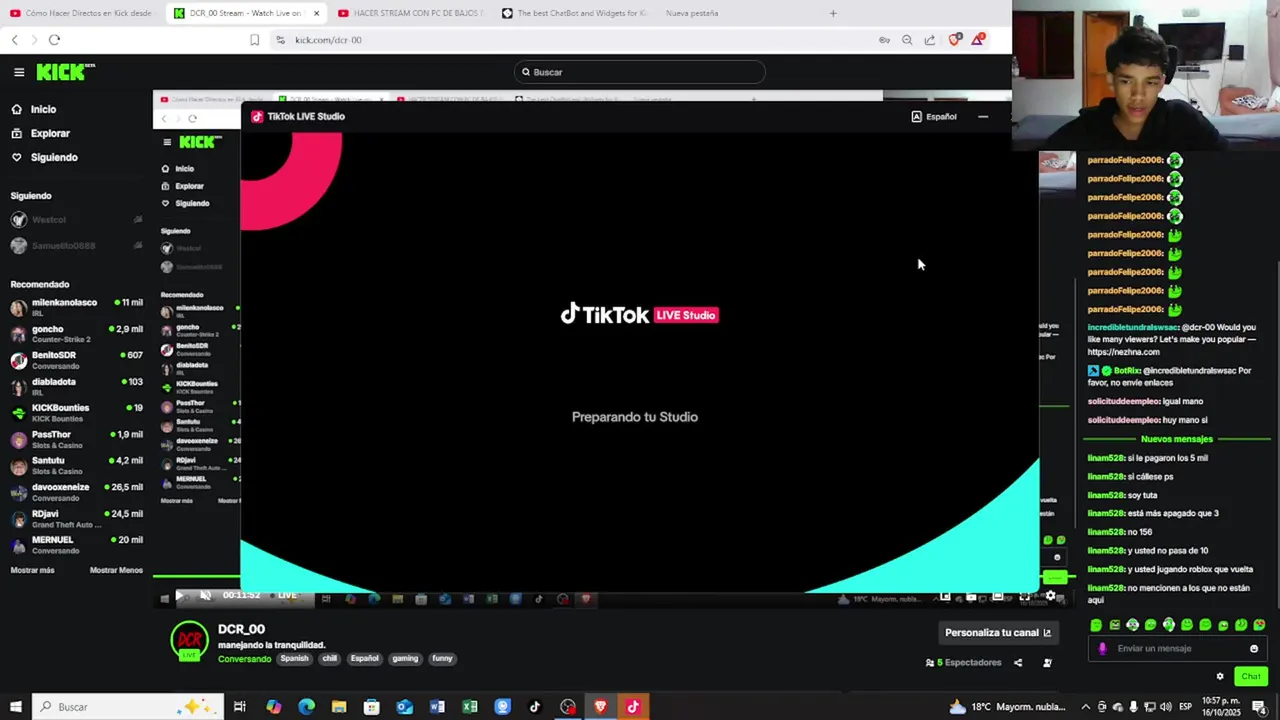
Task: Open PassThor Slots & Casino channel
Action: (75, 439)
